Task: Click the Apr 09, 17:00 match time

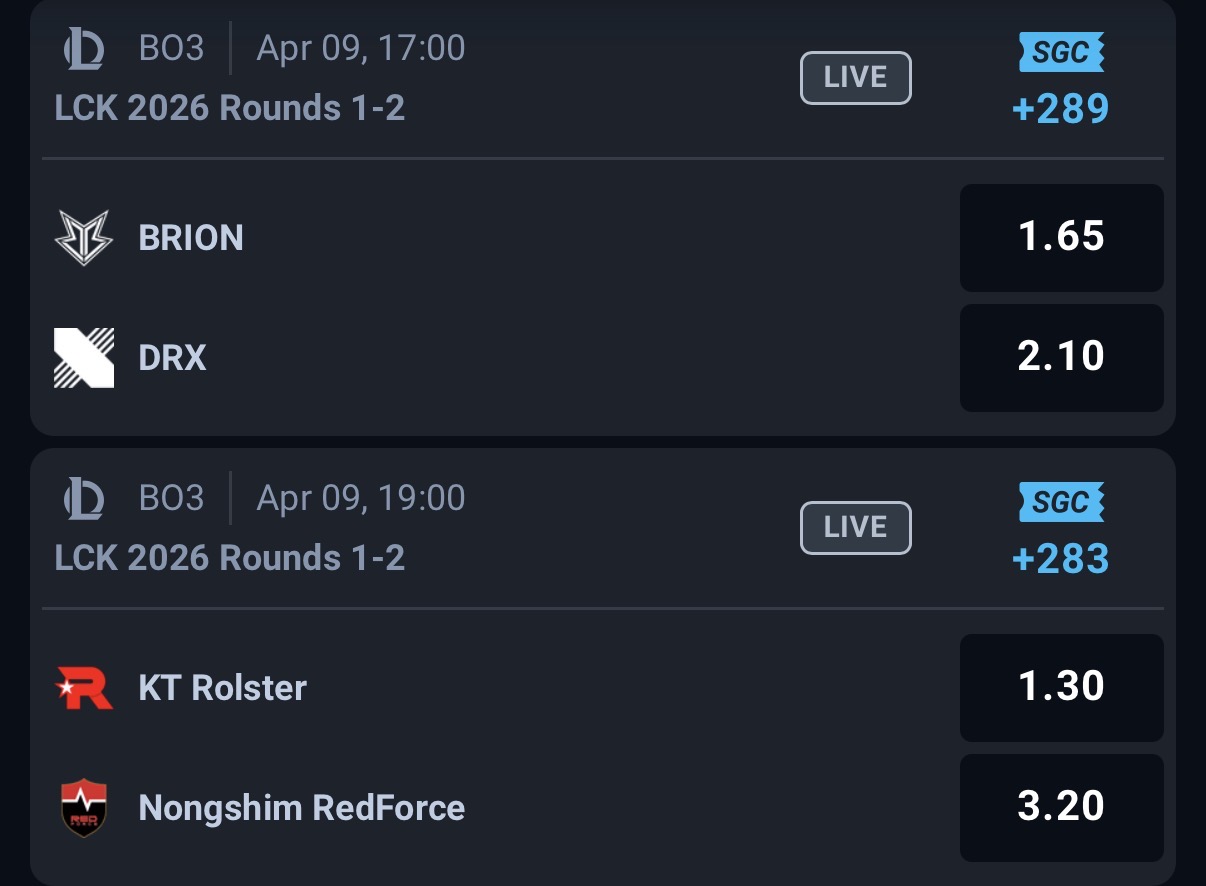Action: 361,48
